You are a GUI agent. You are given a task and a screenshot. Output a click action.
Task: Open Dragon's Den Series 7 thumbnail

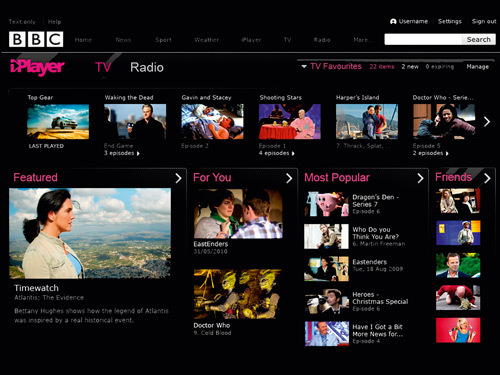point(326,204)
